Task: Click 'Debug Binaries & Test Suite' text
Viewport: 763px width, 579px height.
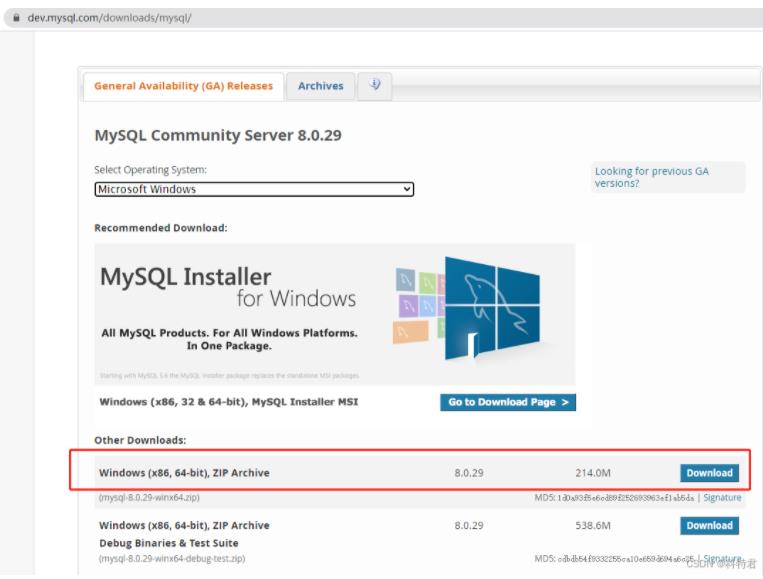Action: pos(169,543)
